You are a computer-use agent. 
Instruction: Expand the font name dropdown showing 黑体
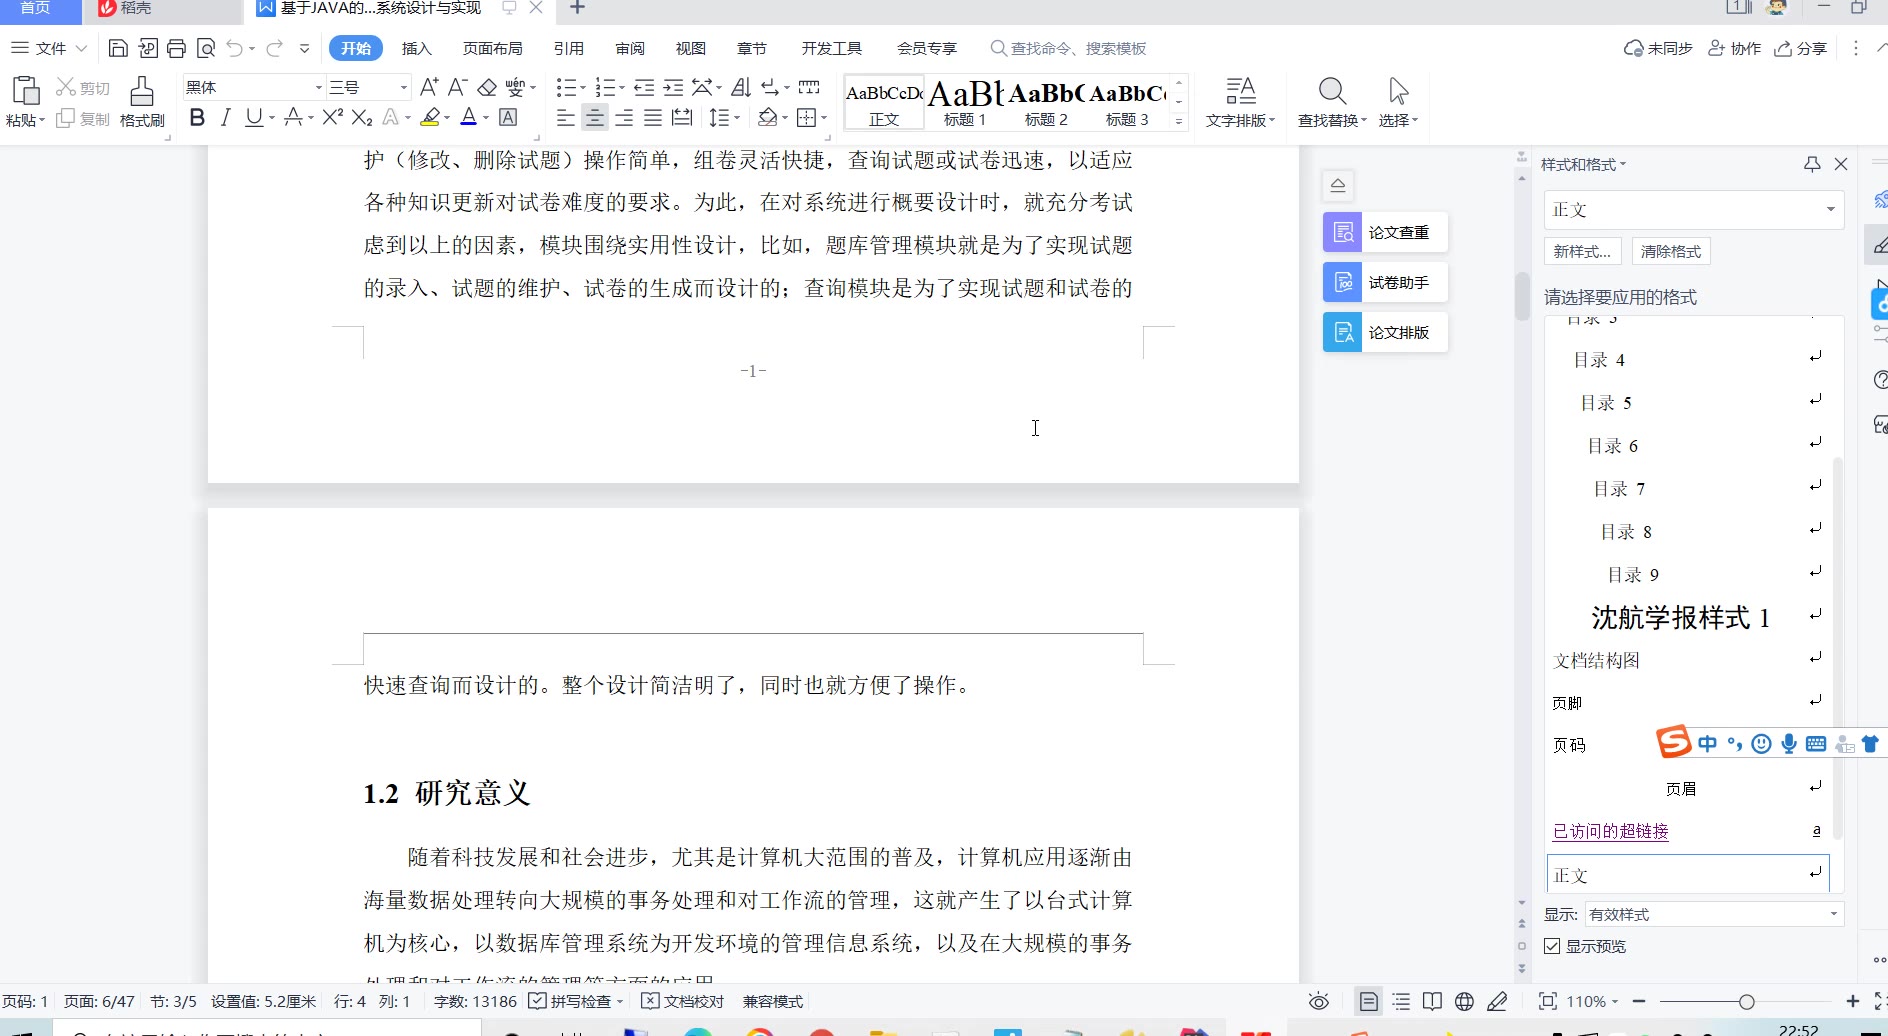[318, 88]
